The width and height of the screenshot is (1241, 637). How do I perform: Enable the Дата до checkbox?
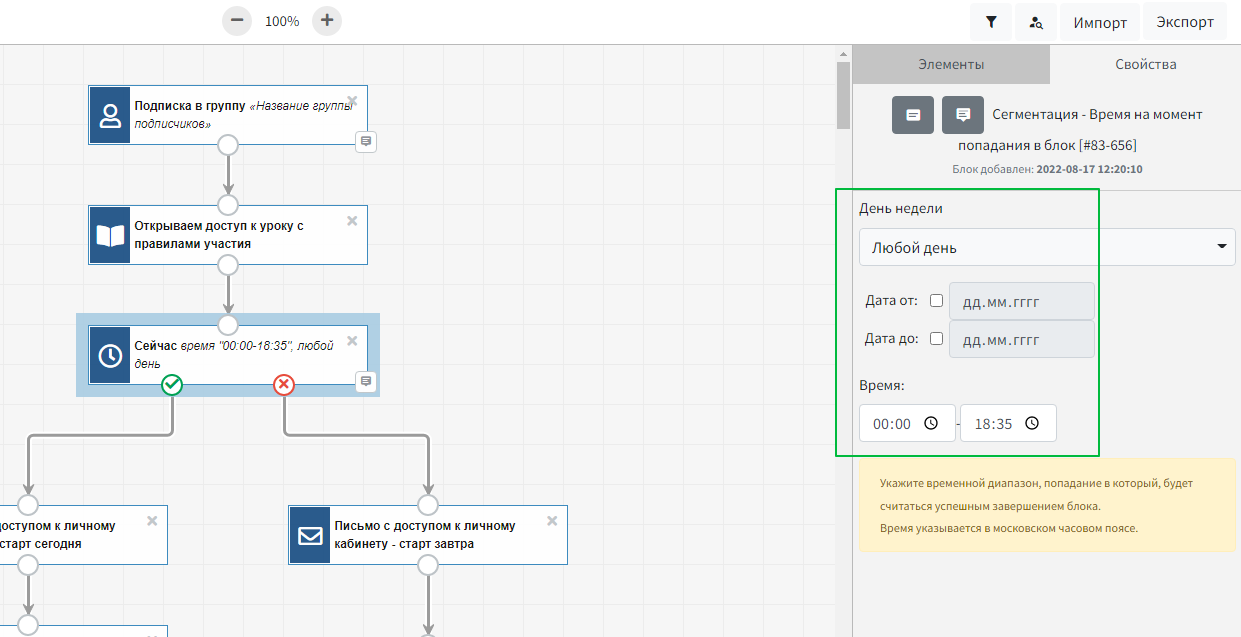pos(936,338)
